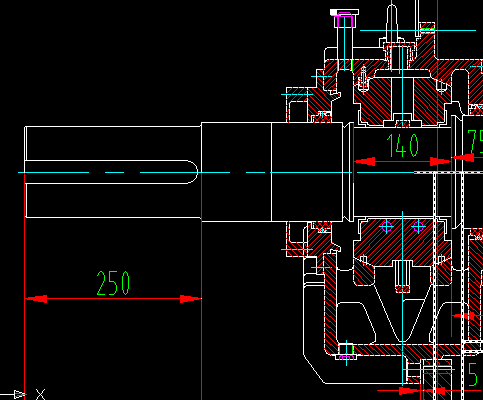Click the left arrowhead of the 250 dimension
This screenshot has width=483, height=400.
coord(36,299)
